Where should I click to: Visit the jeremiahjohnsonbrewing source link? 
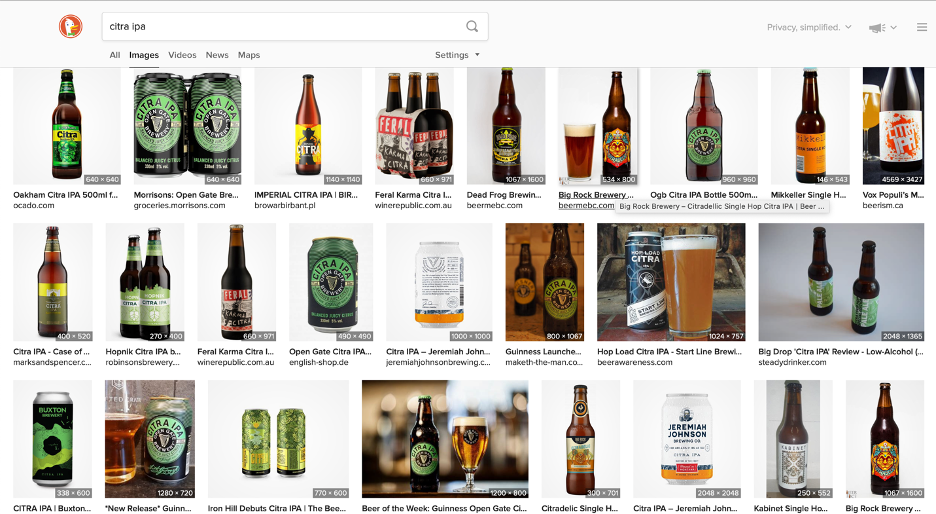438,362
